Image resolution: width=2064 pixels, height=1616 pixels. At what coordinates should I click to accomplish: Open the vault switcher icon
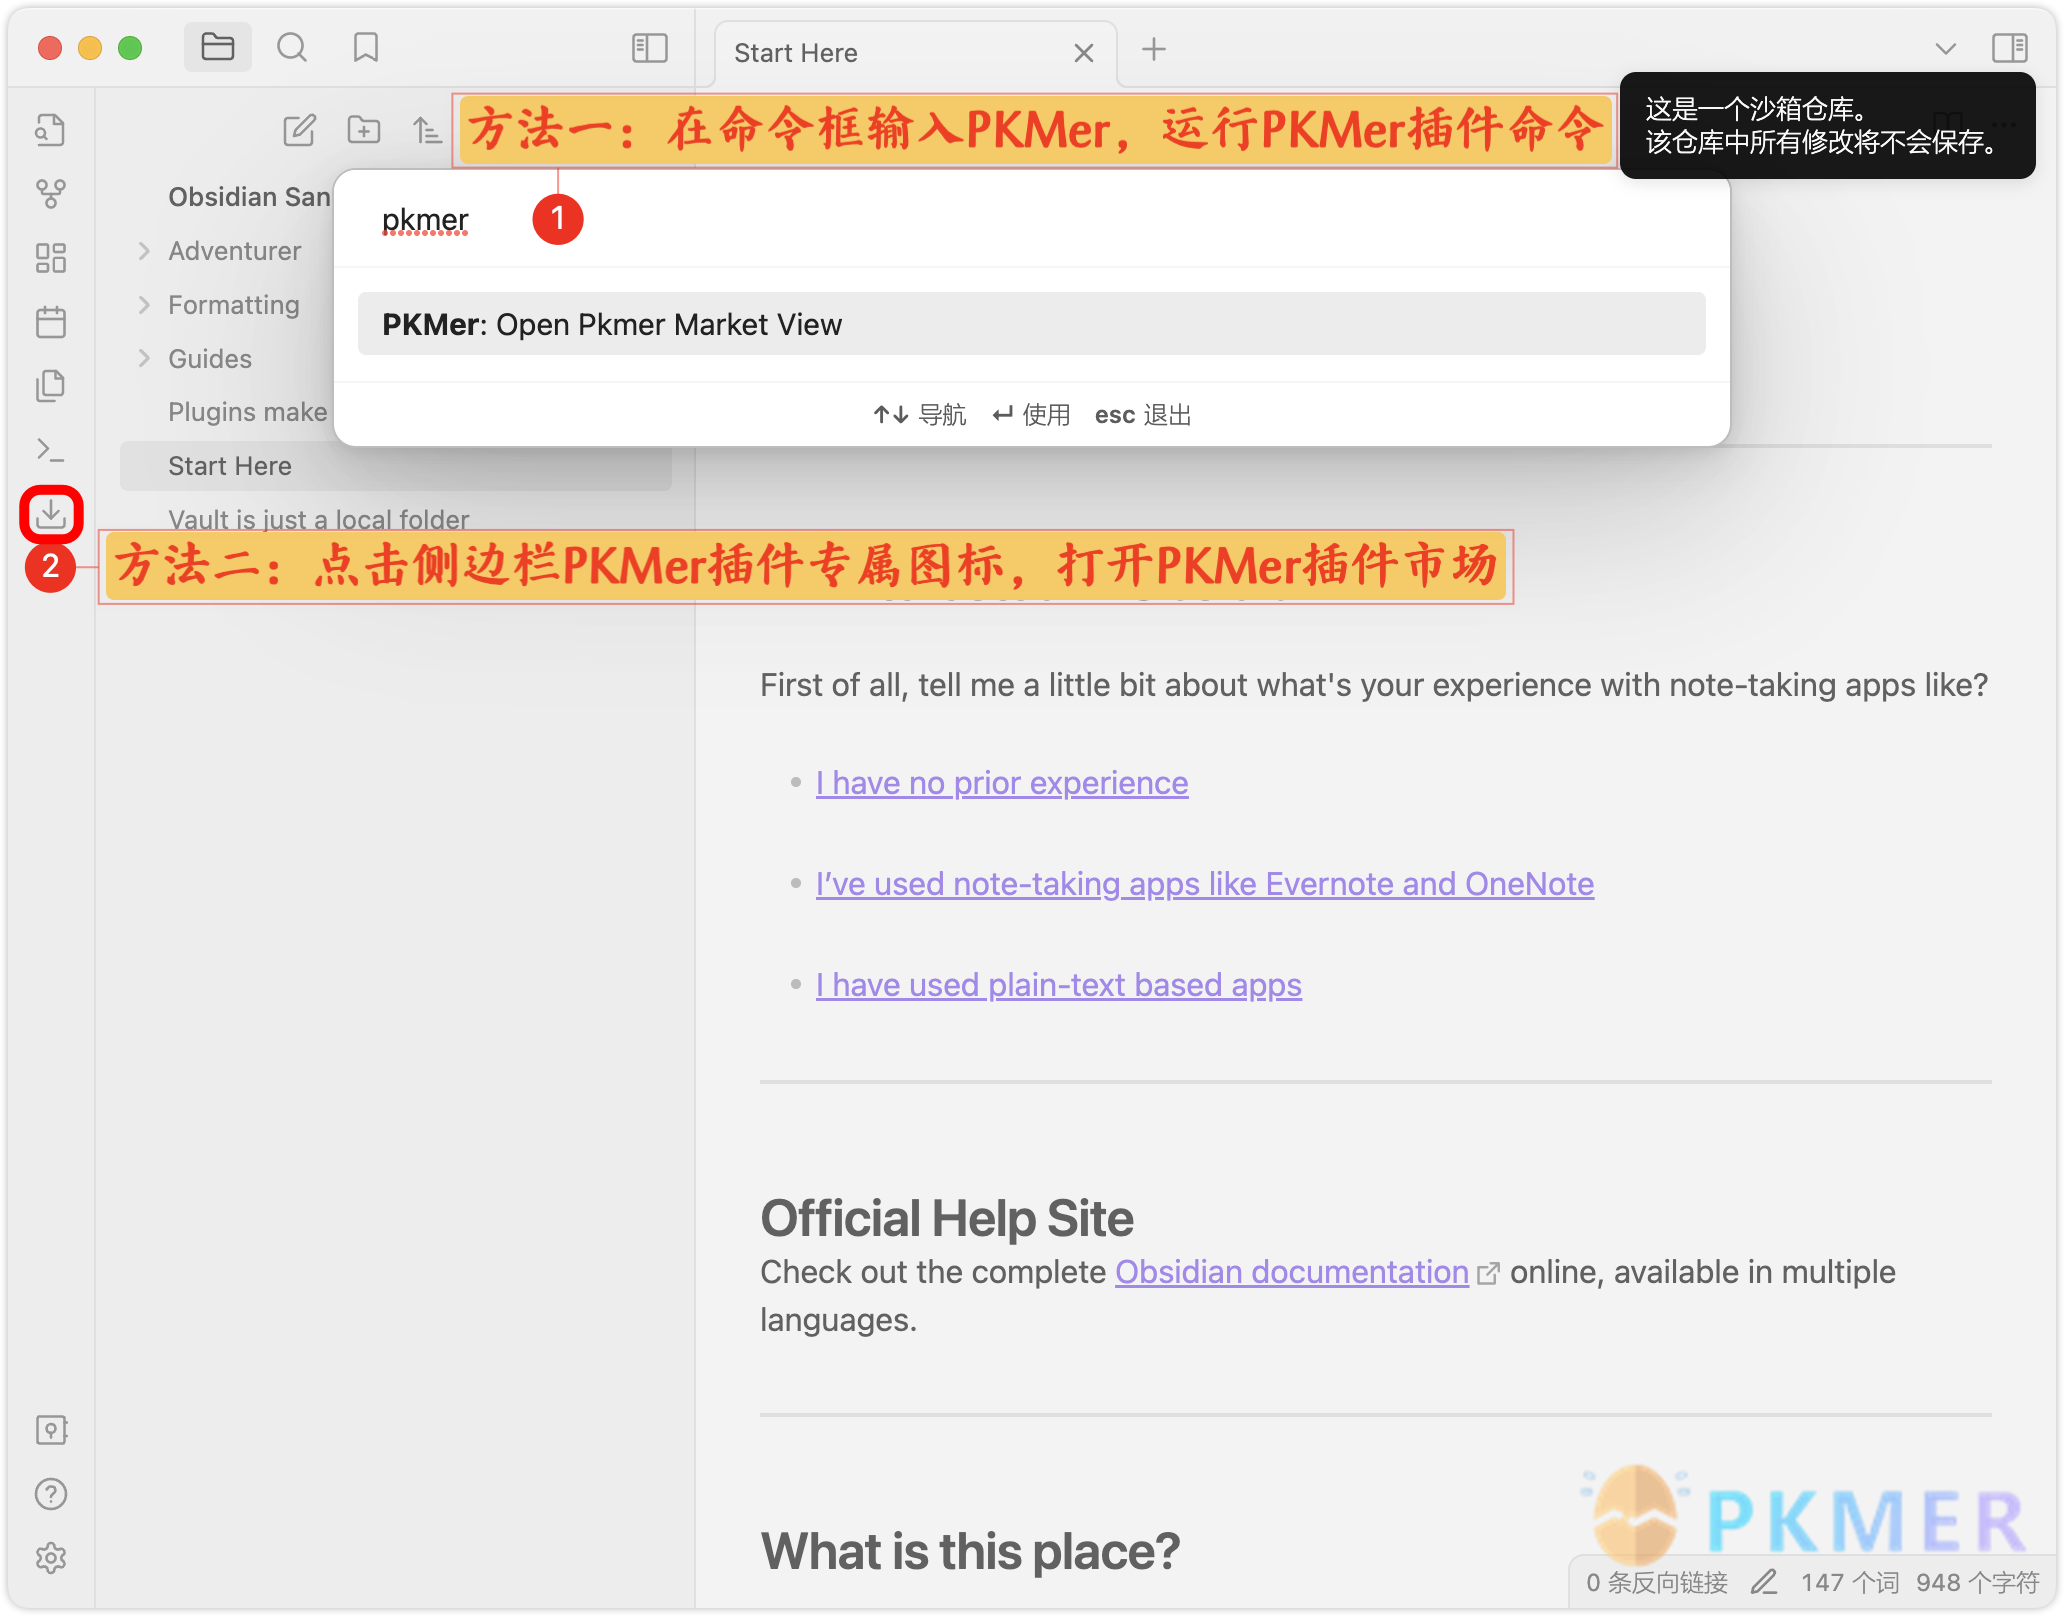click(x=51, y=1430)
